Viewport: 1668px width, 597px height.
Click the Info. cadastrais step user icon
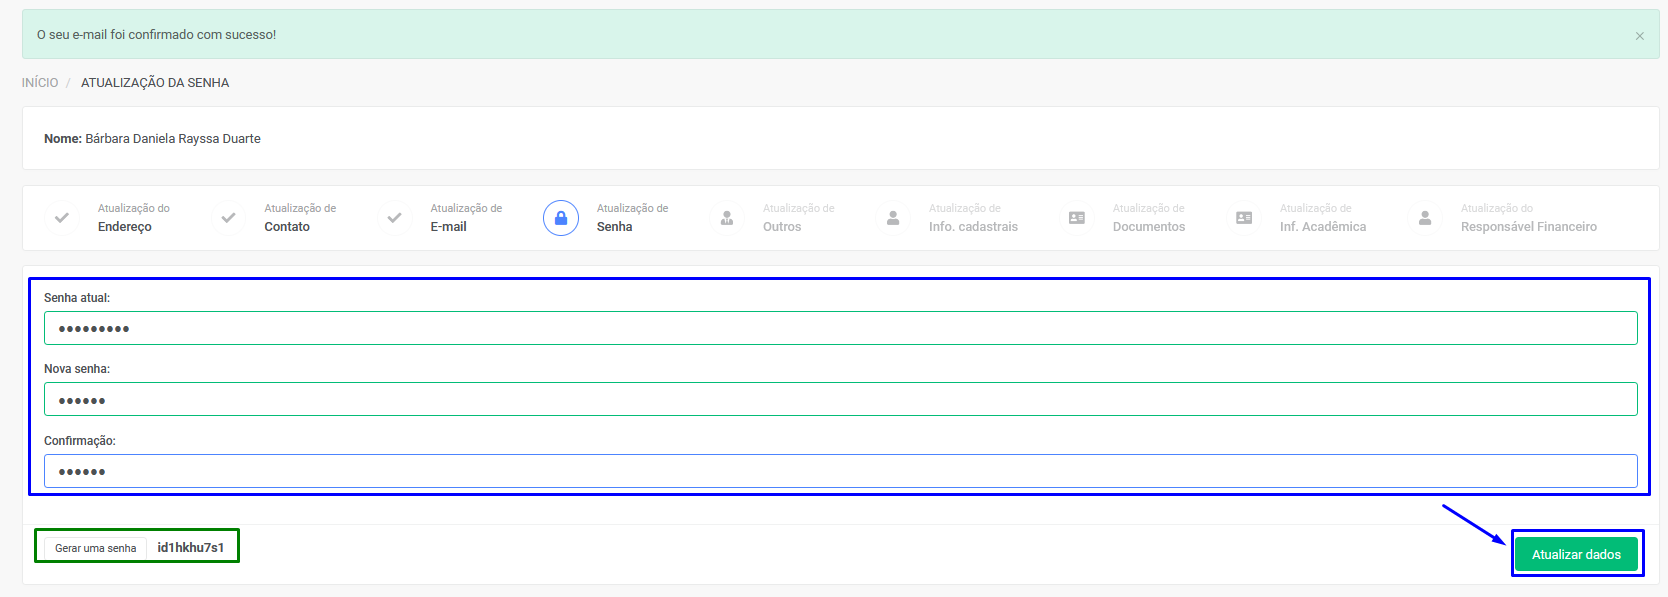pyautogui.click(x=893, y=218)
